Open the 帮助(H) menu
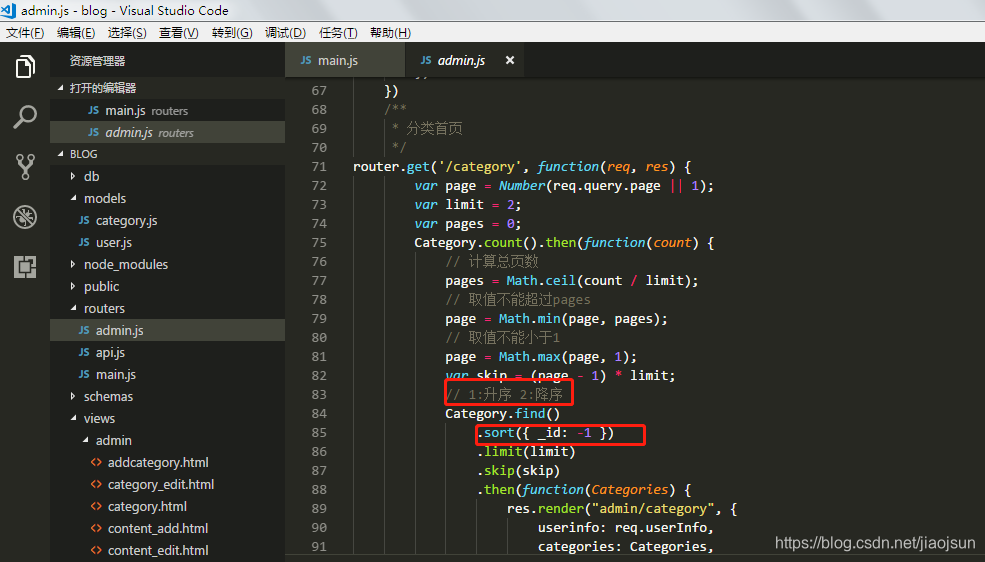This screenshot has height=562, width=985. click(x=390, y=33)
